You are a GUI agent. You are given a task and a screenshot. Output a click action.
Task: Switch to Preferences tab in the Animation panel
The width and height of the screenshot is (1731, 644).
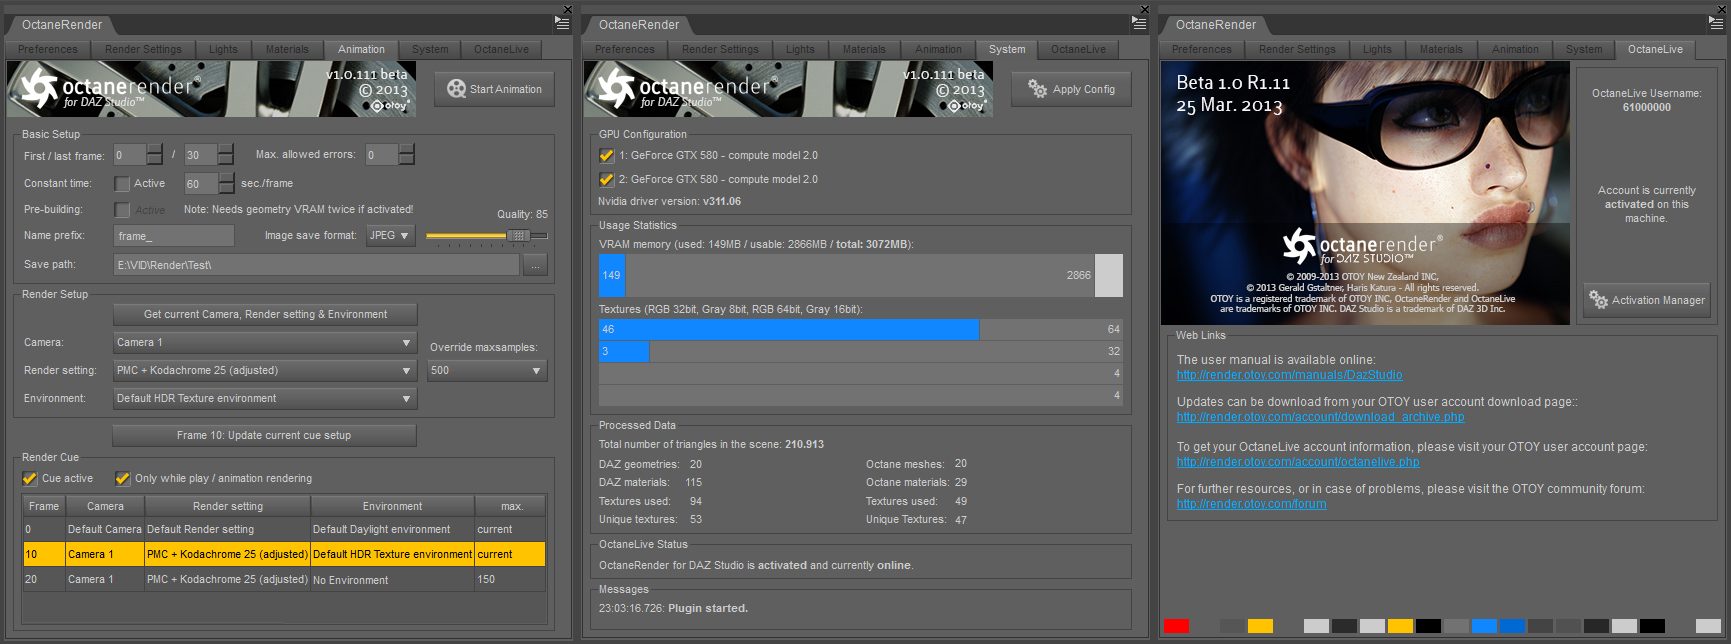click(48, 49)
